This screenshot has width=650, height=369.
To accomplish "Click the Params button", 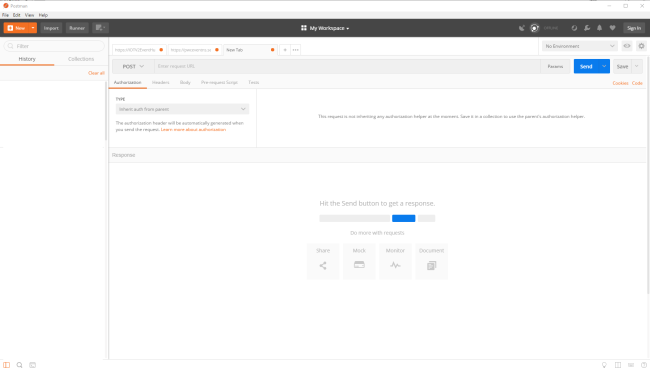I will (555, 66).
